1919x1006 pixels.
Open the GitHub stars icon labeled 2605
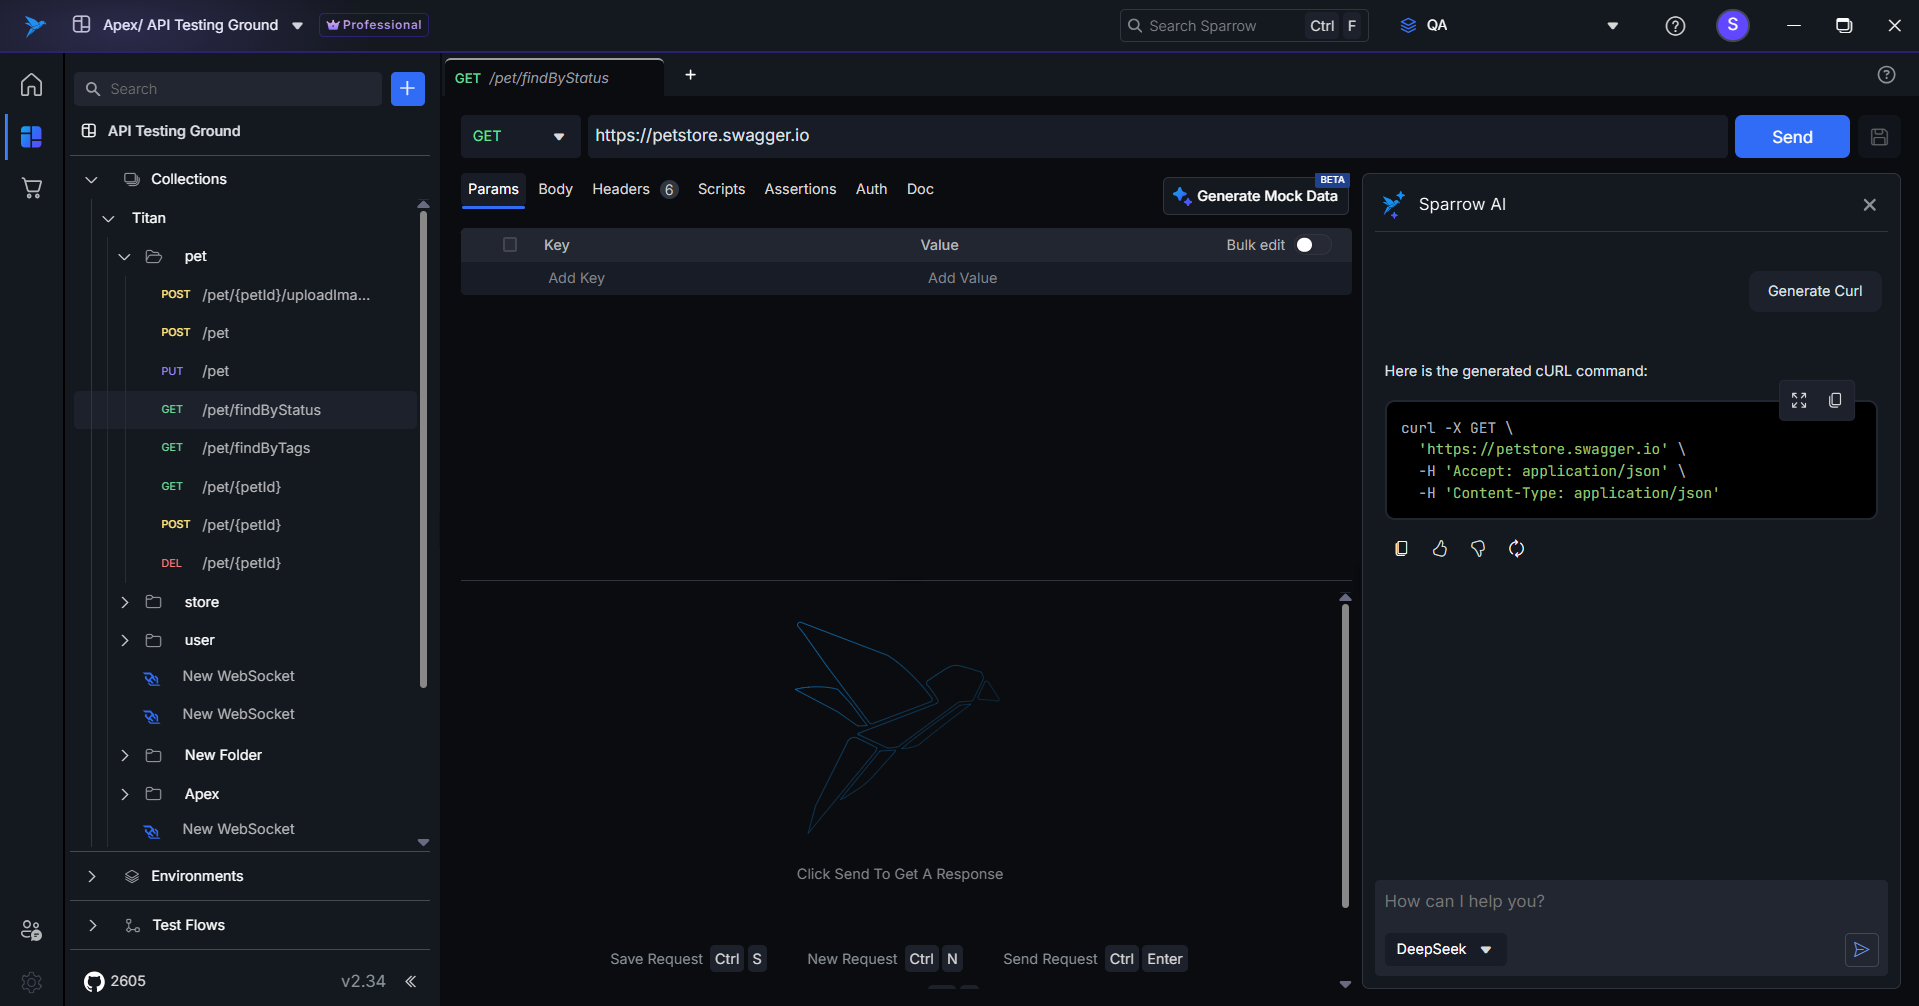click(95, 981)
